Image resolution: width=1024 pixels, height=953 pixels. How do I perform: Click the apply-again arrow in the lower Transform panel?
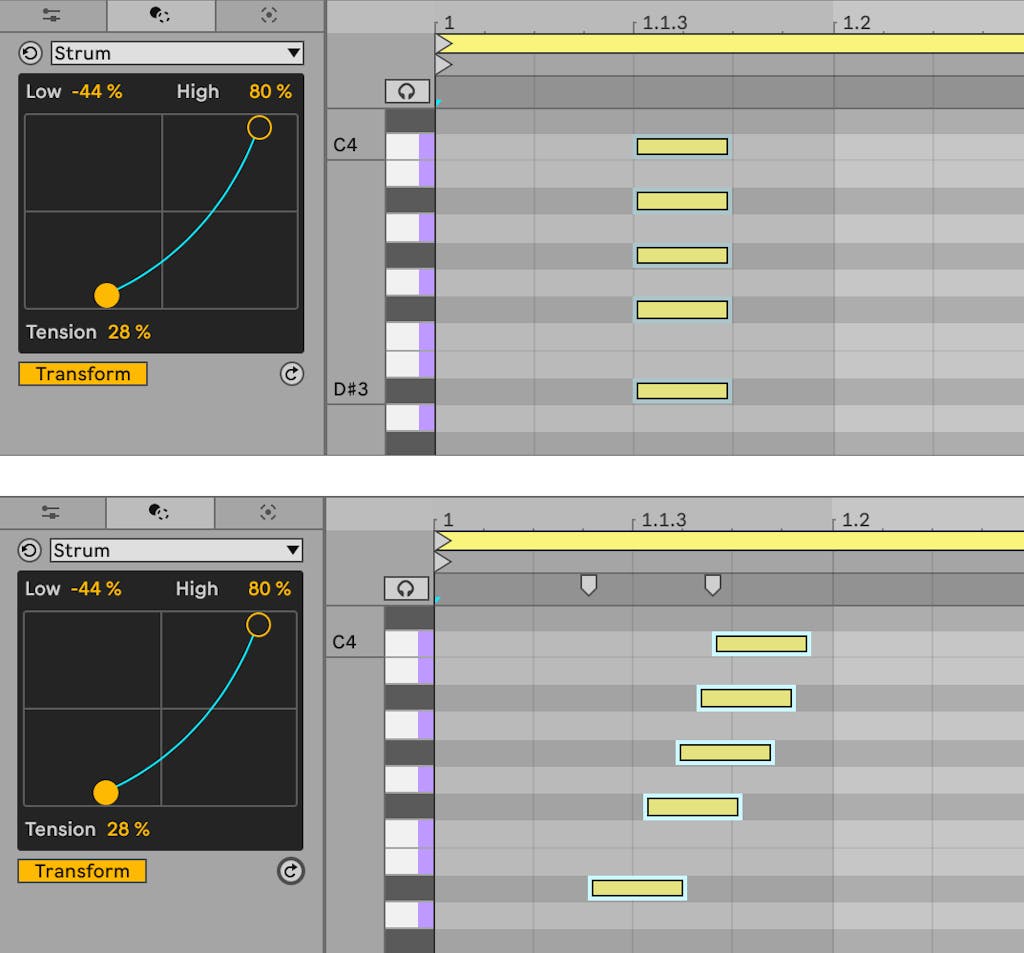point(291,871)
